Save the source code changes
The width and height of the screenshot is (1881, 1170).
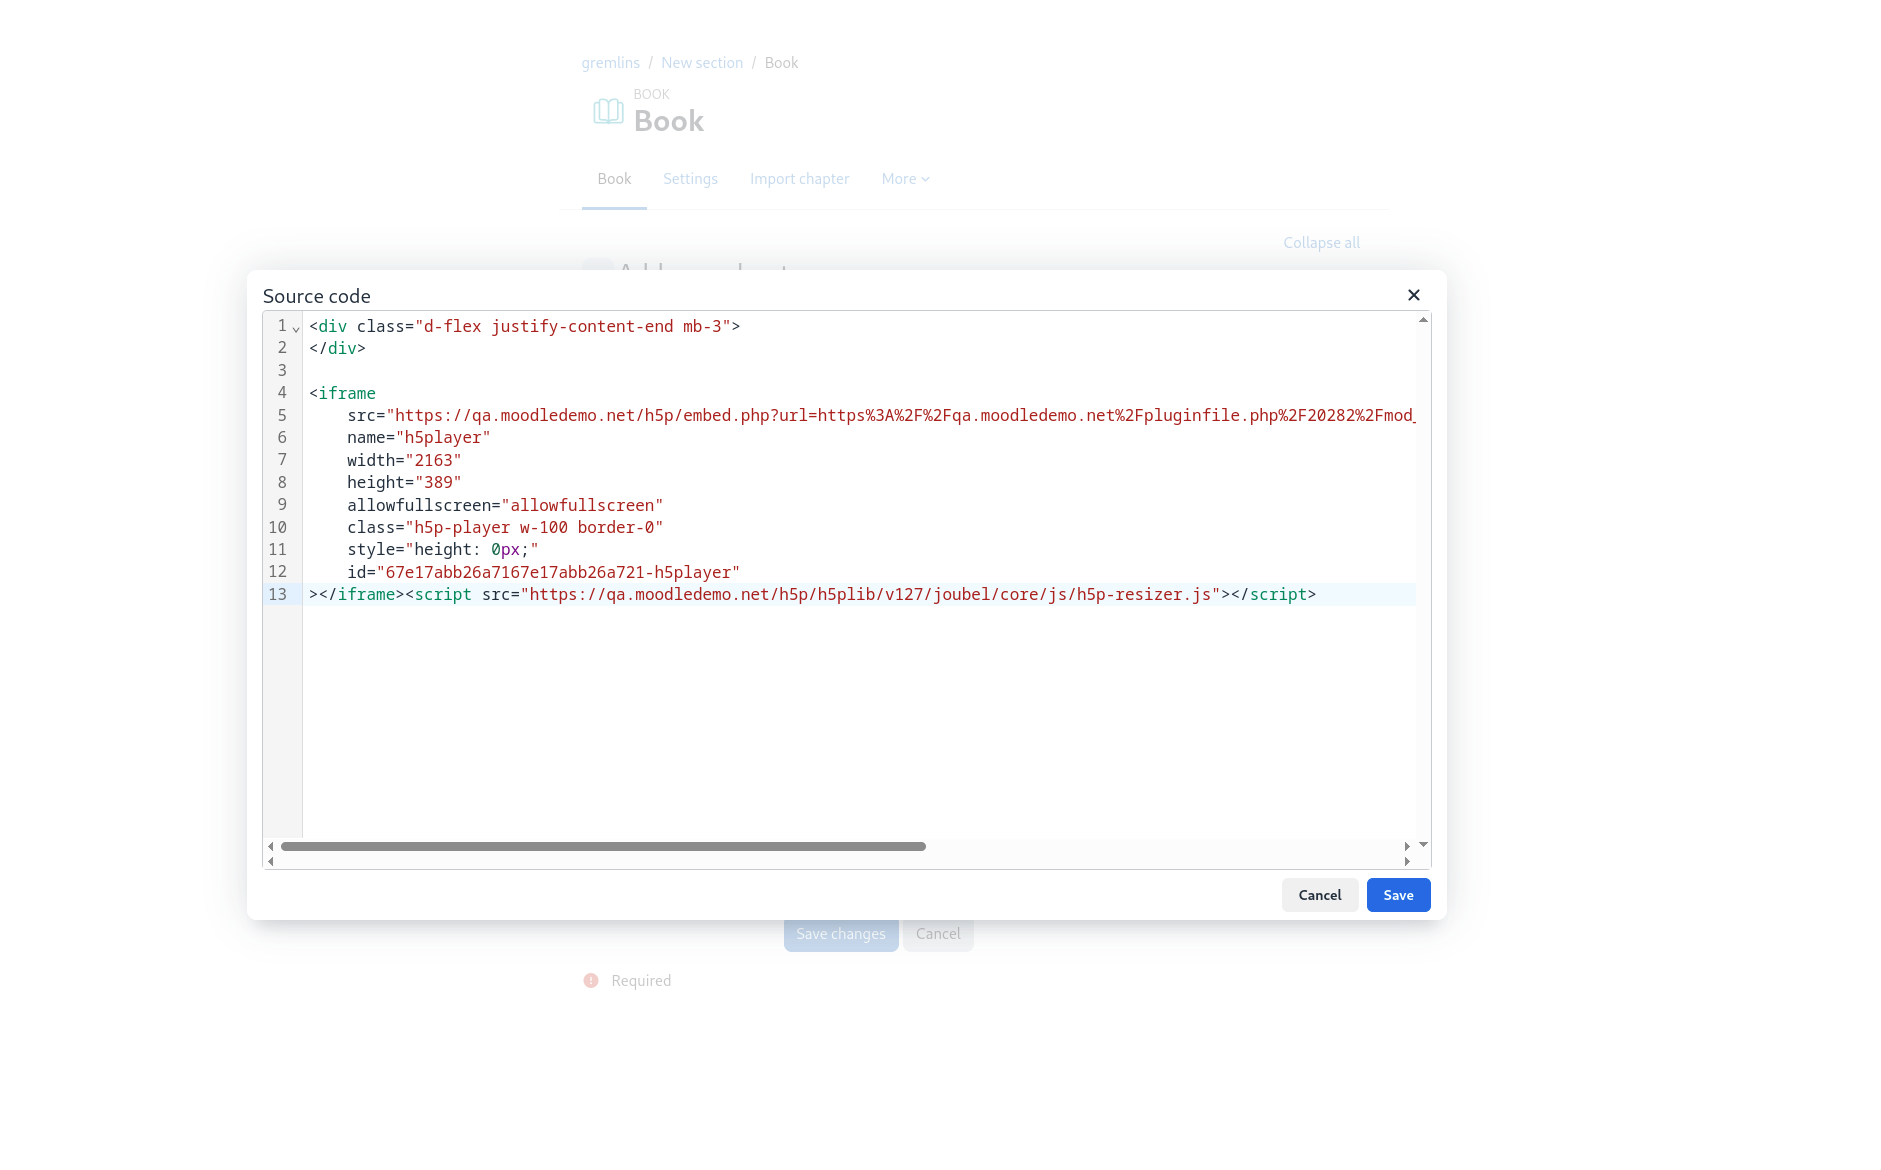[x=1398, y=895]
